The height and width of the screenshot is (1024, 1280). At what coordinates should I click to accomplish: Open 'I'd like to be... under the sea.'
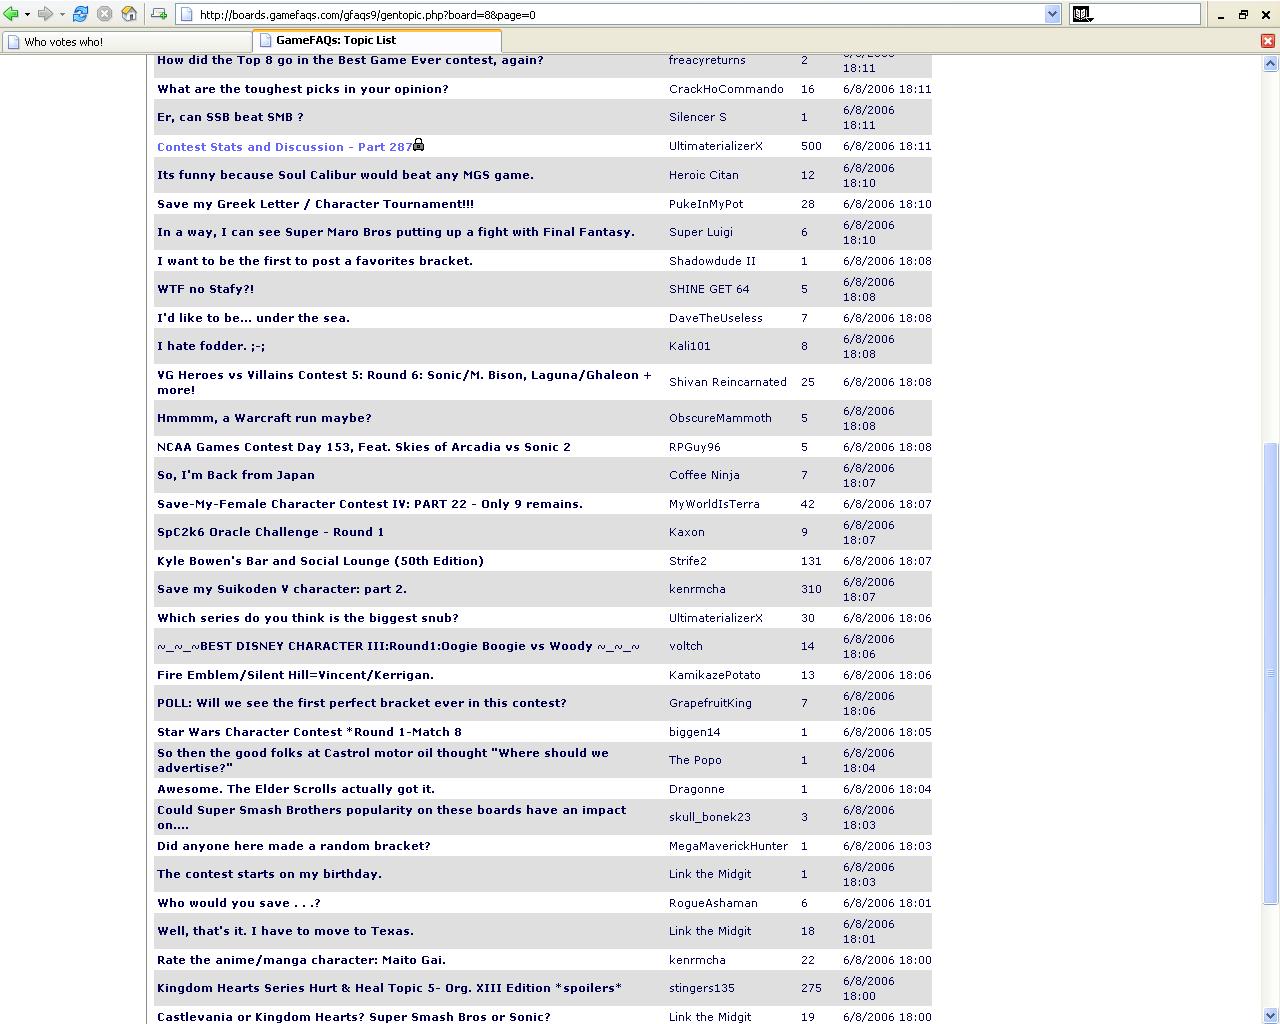pyautogui.click(x=253, y=318)
